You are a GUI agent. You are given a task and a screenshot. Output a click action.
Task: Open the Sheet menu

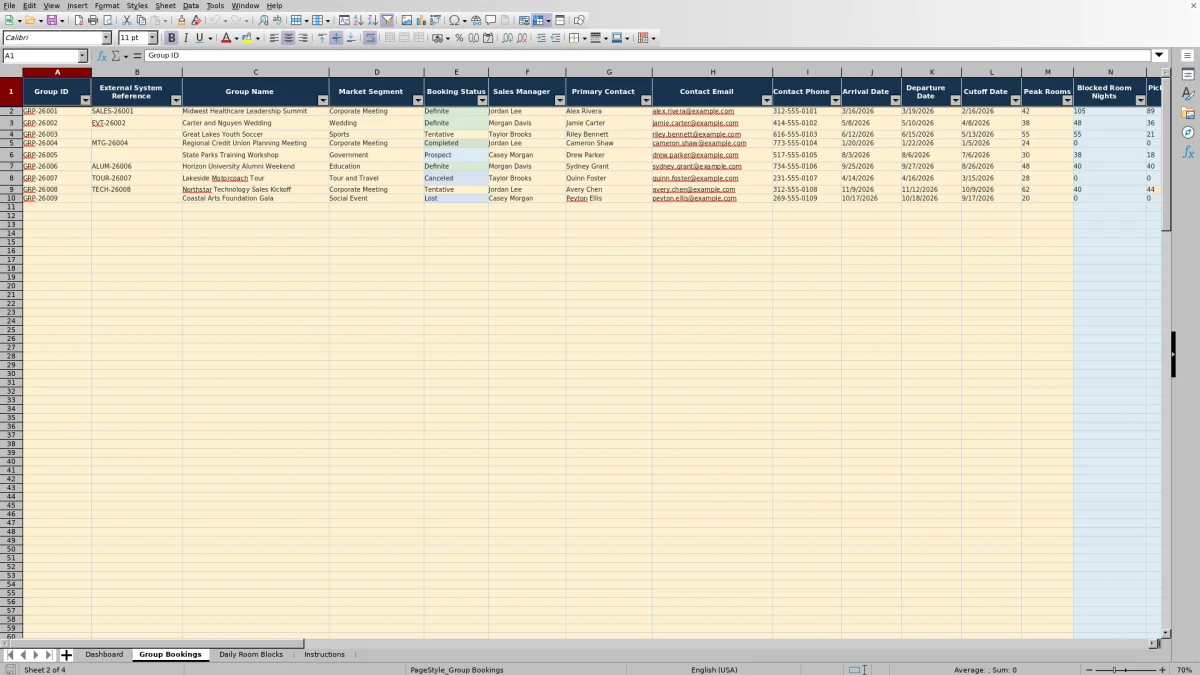coord(165,6)
